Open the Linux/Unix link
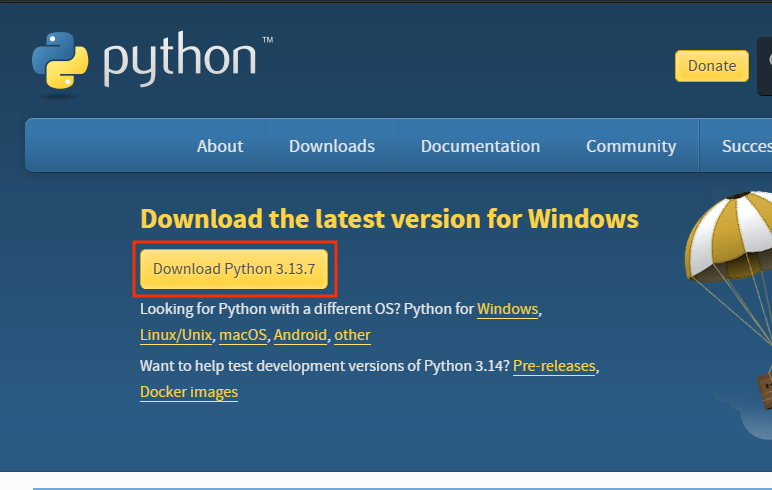Image resolution: width=772 pixels, height=490 pixels. (x=176, y=335)
